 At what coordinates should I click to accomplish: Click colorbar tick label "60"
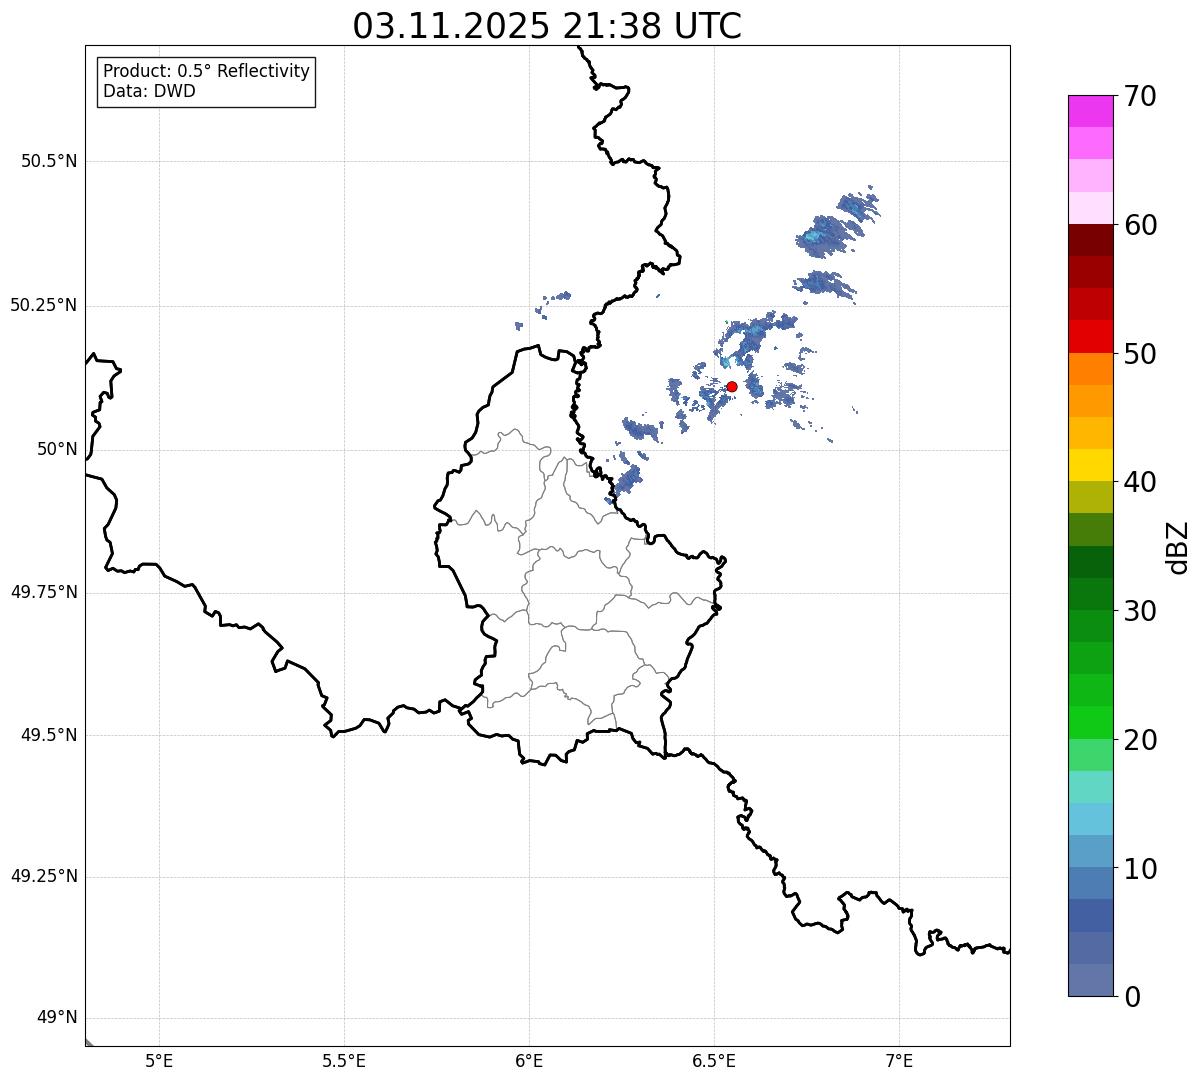pos(1140,225)
